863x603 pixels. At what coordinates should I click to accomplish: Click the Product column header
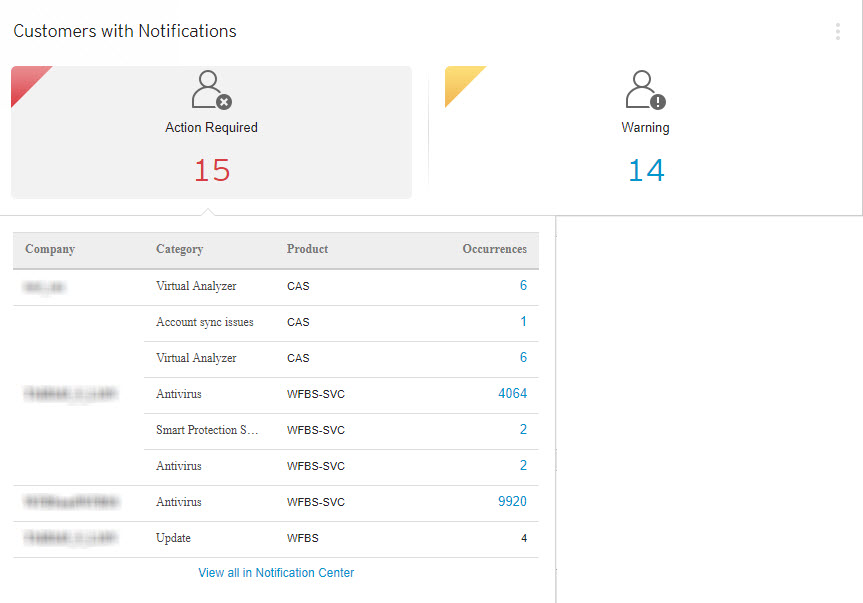307,249
